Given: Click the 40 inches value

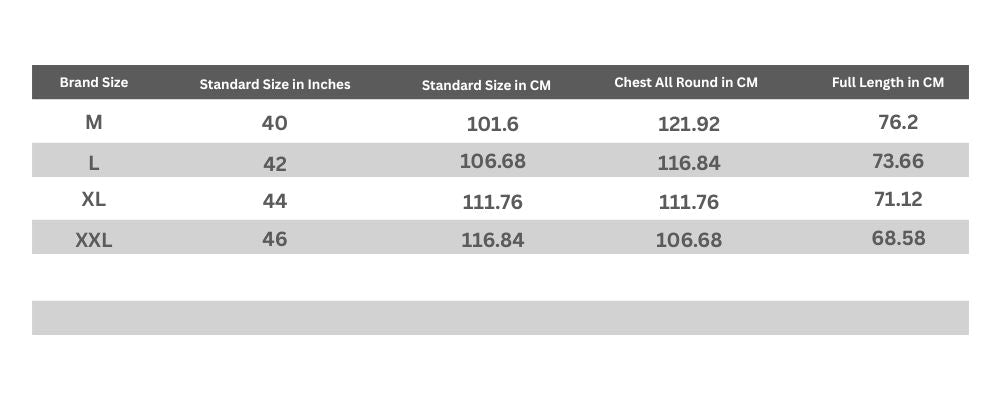Looking at the screenshot, I should pos(275,123).
